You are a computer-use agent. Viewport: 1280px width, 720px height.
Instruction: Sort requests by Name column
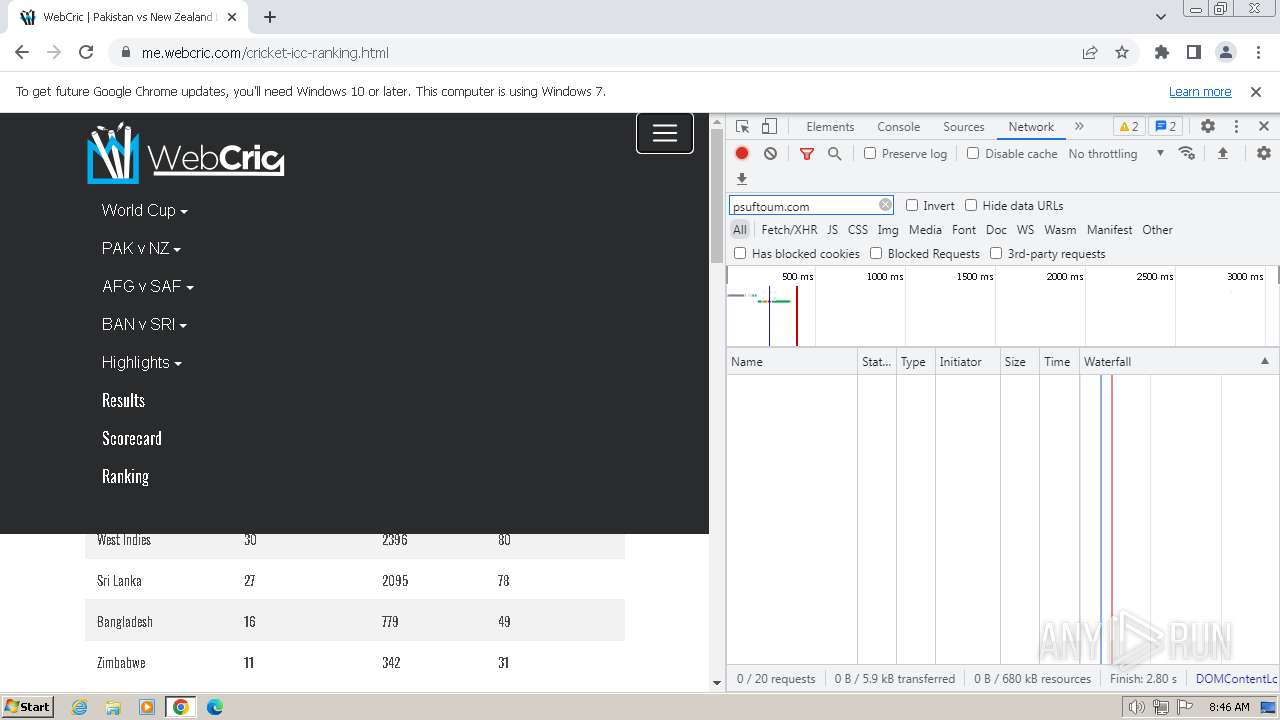click(792, 362)
